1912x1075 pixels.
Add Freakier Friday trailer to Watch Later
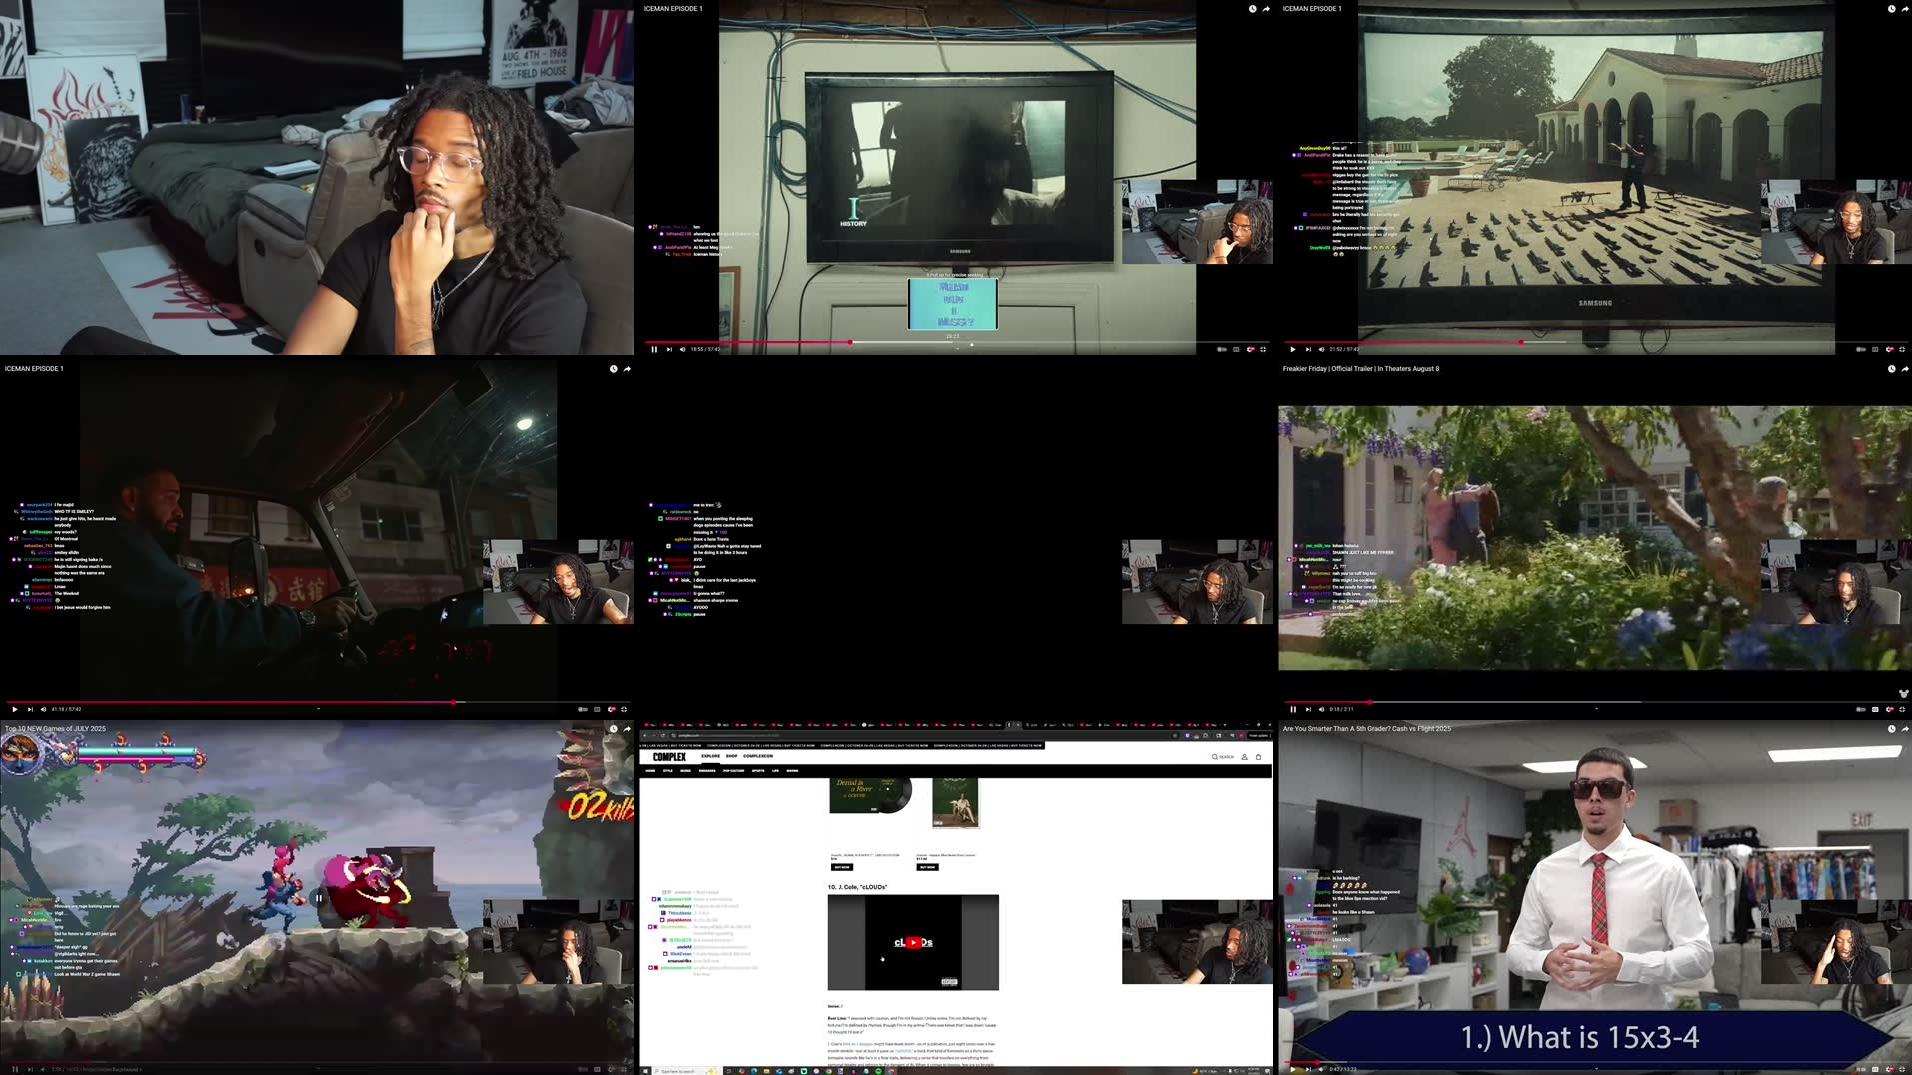(1891, 369)
